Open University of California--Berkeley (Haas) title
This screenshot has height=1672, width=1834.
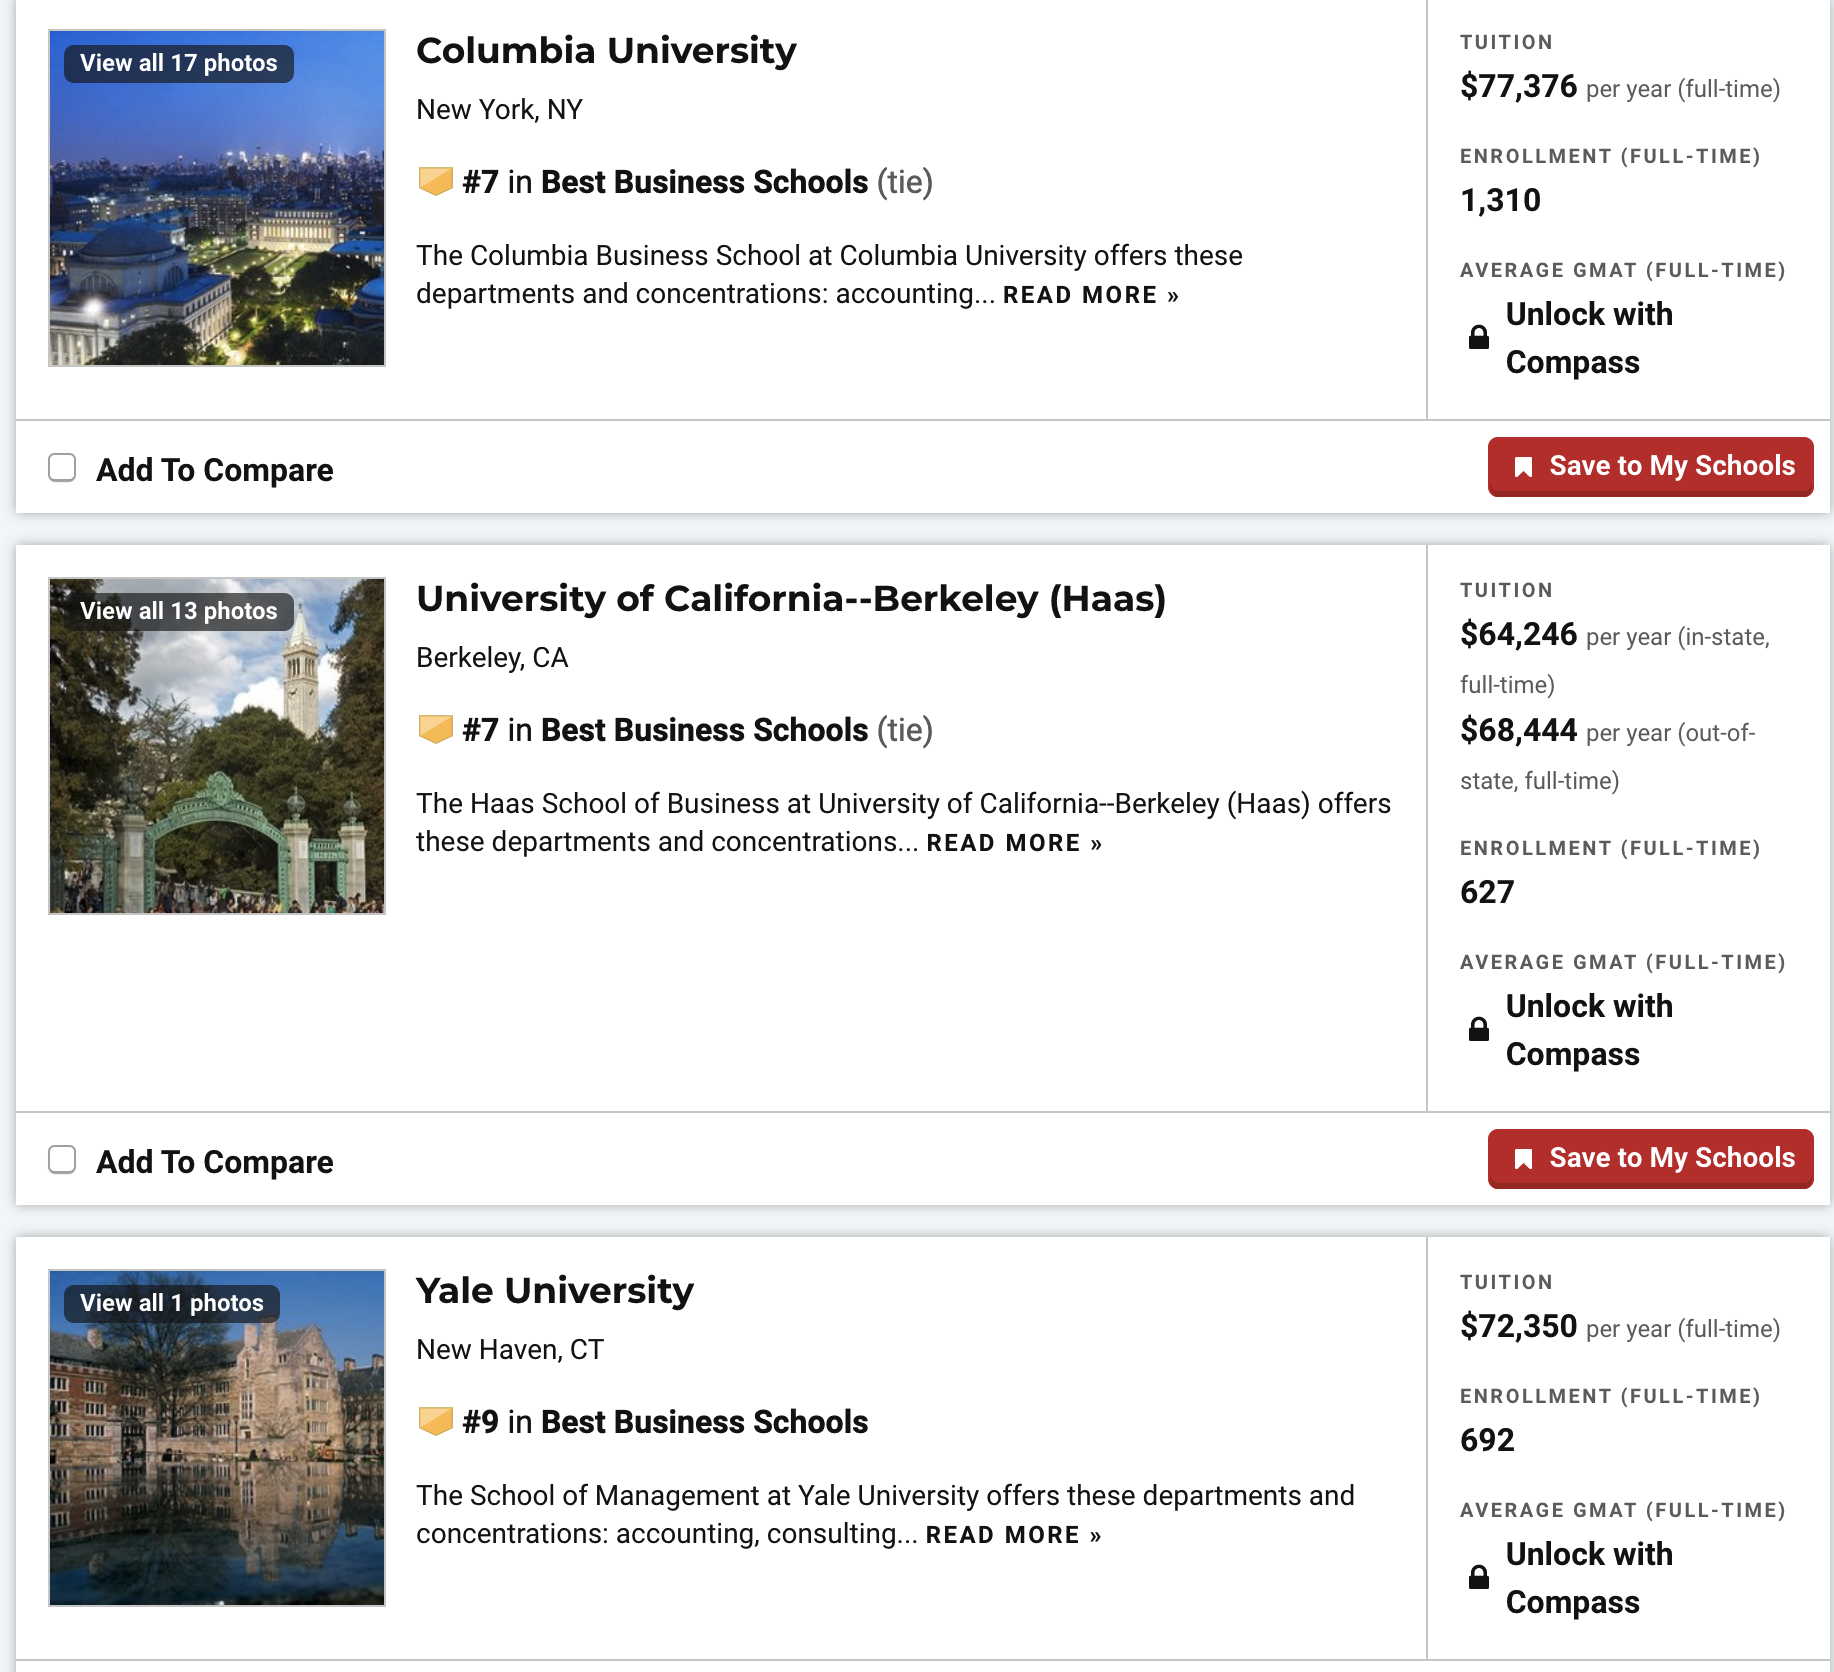[790, 599]
